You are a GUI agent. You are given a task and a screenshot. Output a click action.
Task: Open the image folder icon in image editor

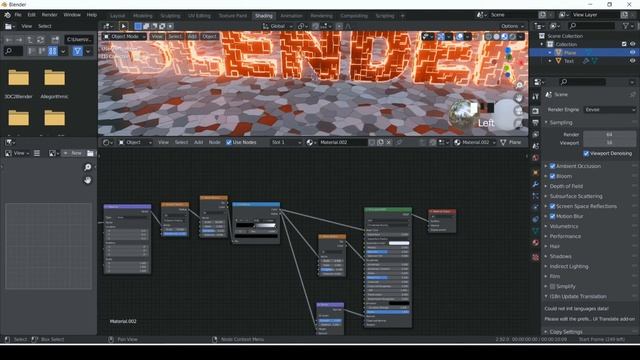point(90,153)
